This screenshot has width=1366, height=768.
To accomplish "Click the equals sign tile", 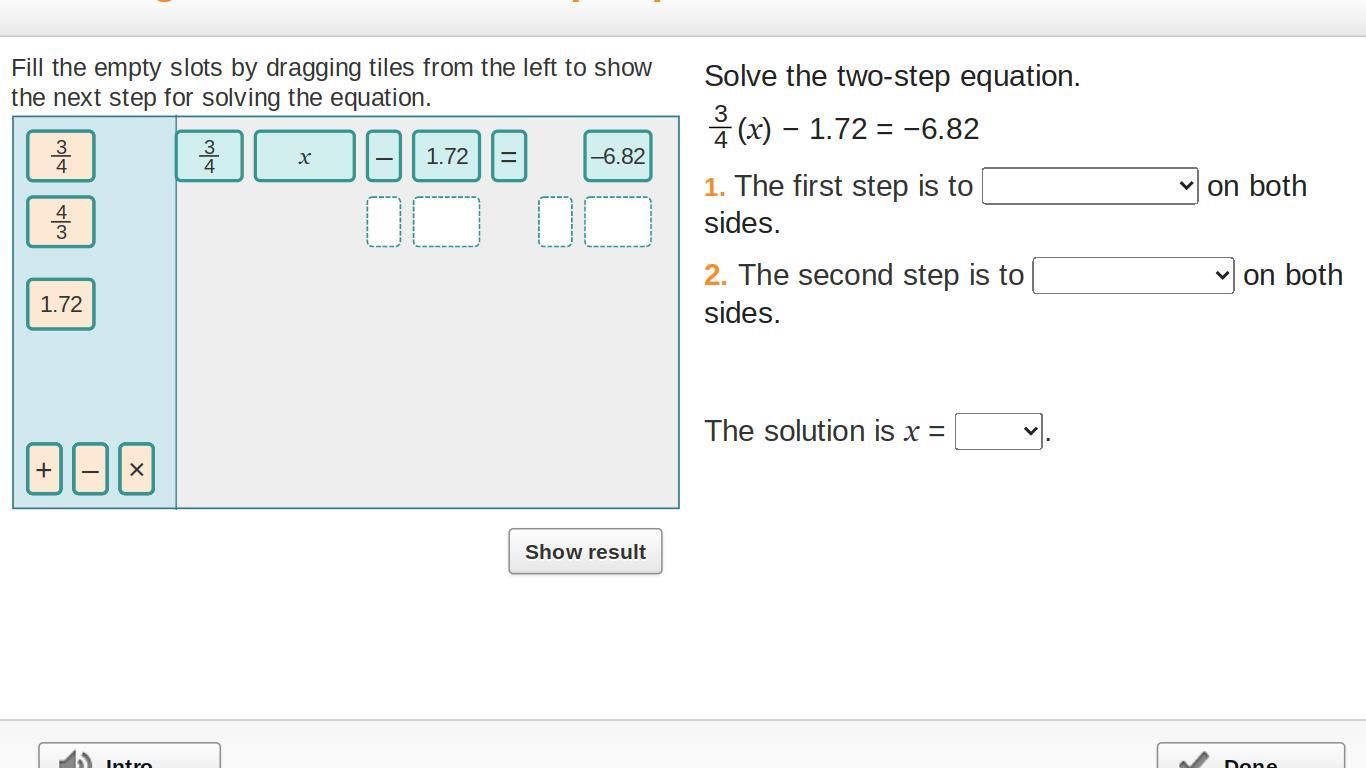I will click(x=509, y=157).
